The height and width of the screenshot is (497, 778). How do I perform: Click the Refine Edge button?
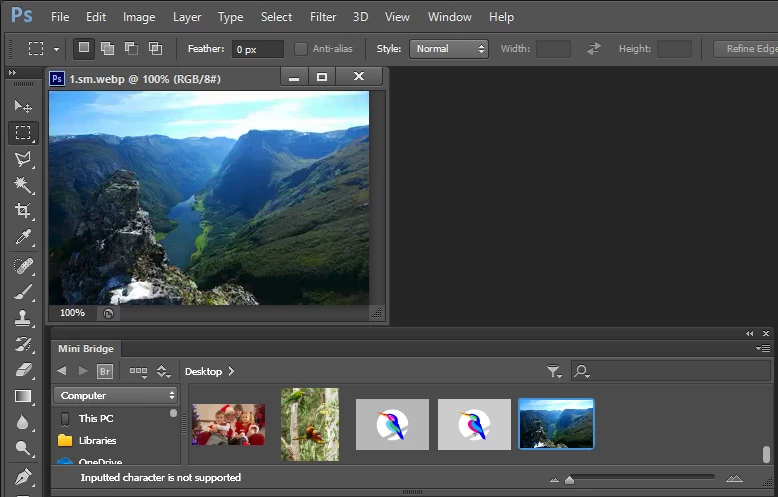747,48
